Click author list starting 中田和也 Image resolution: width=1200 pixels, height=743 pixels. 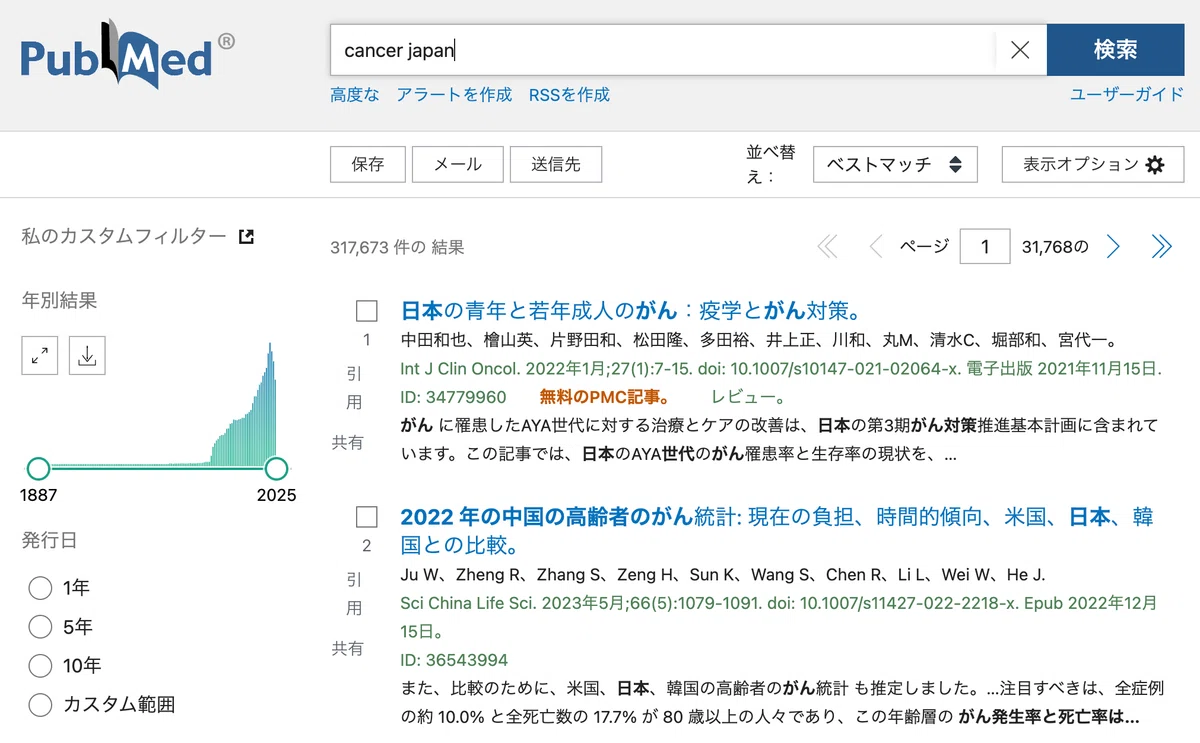759,339
